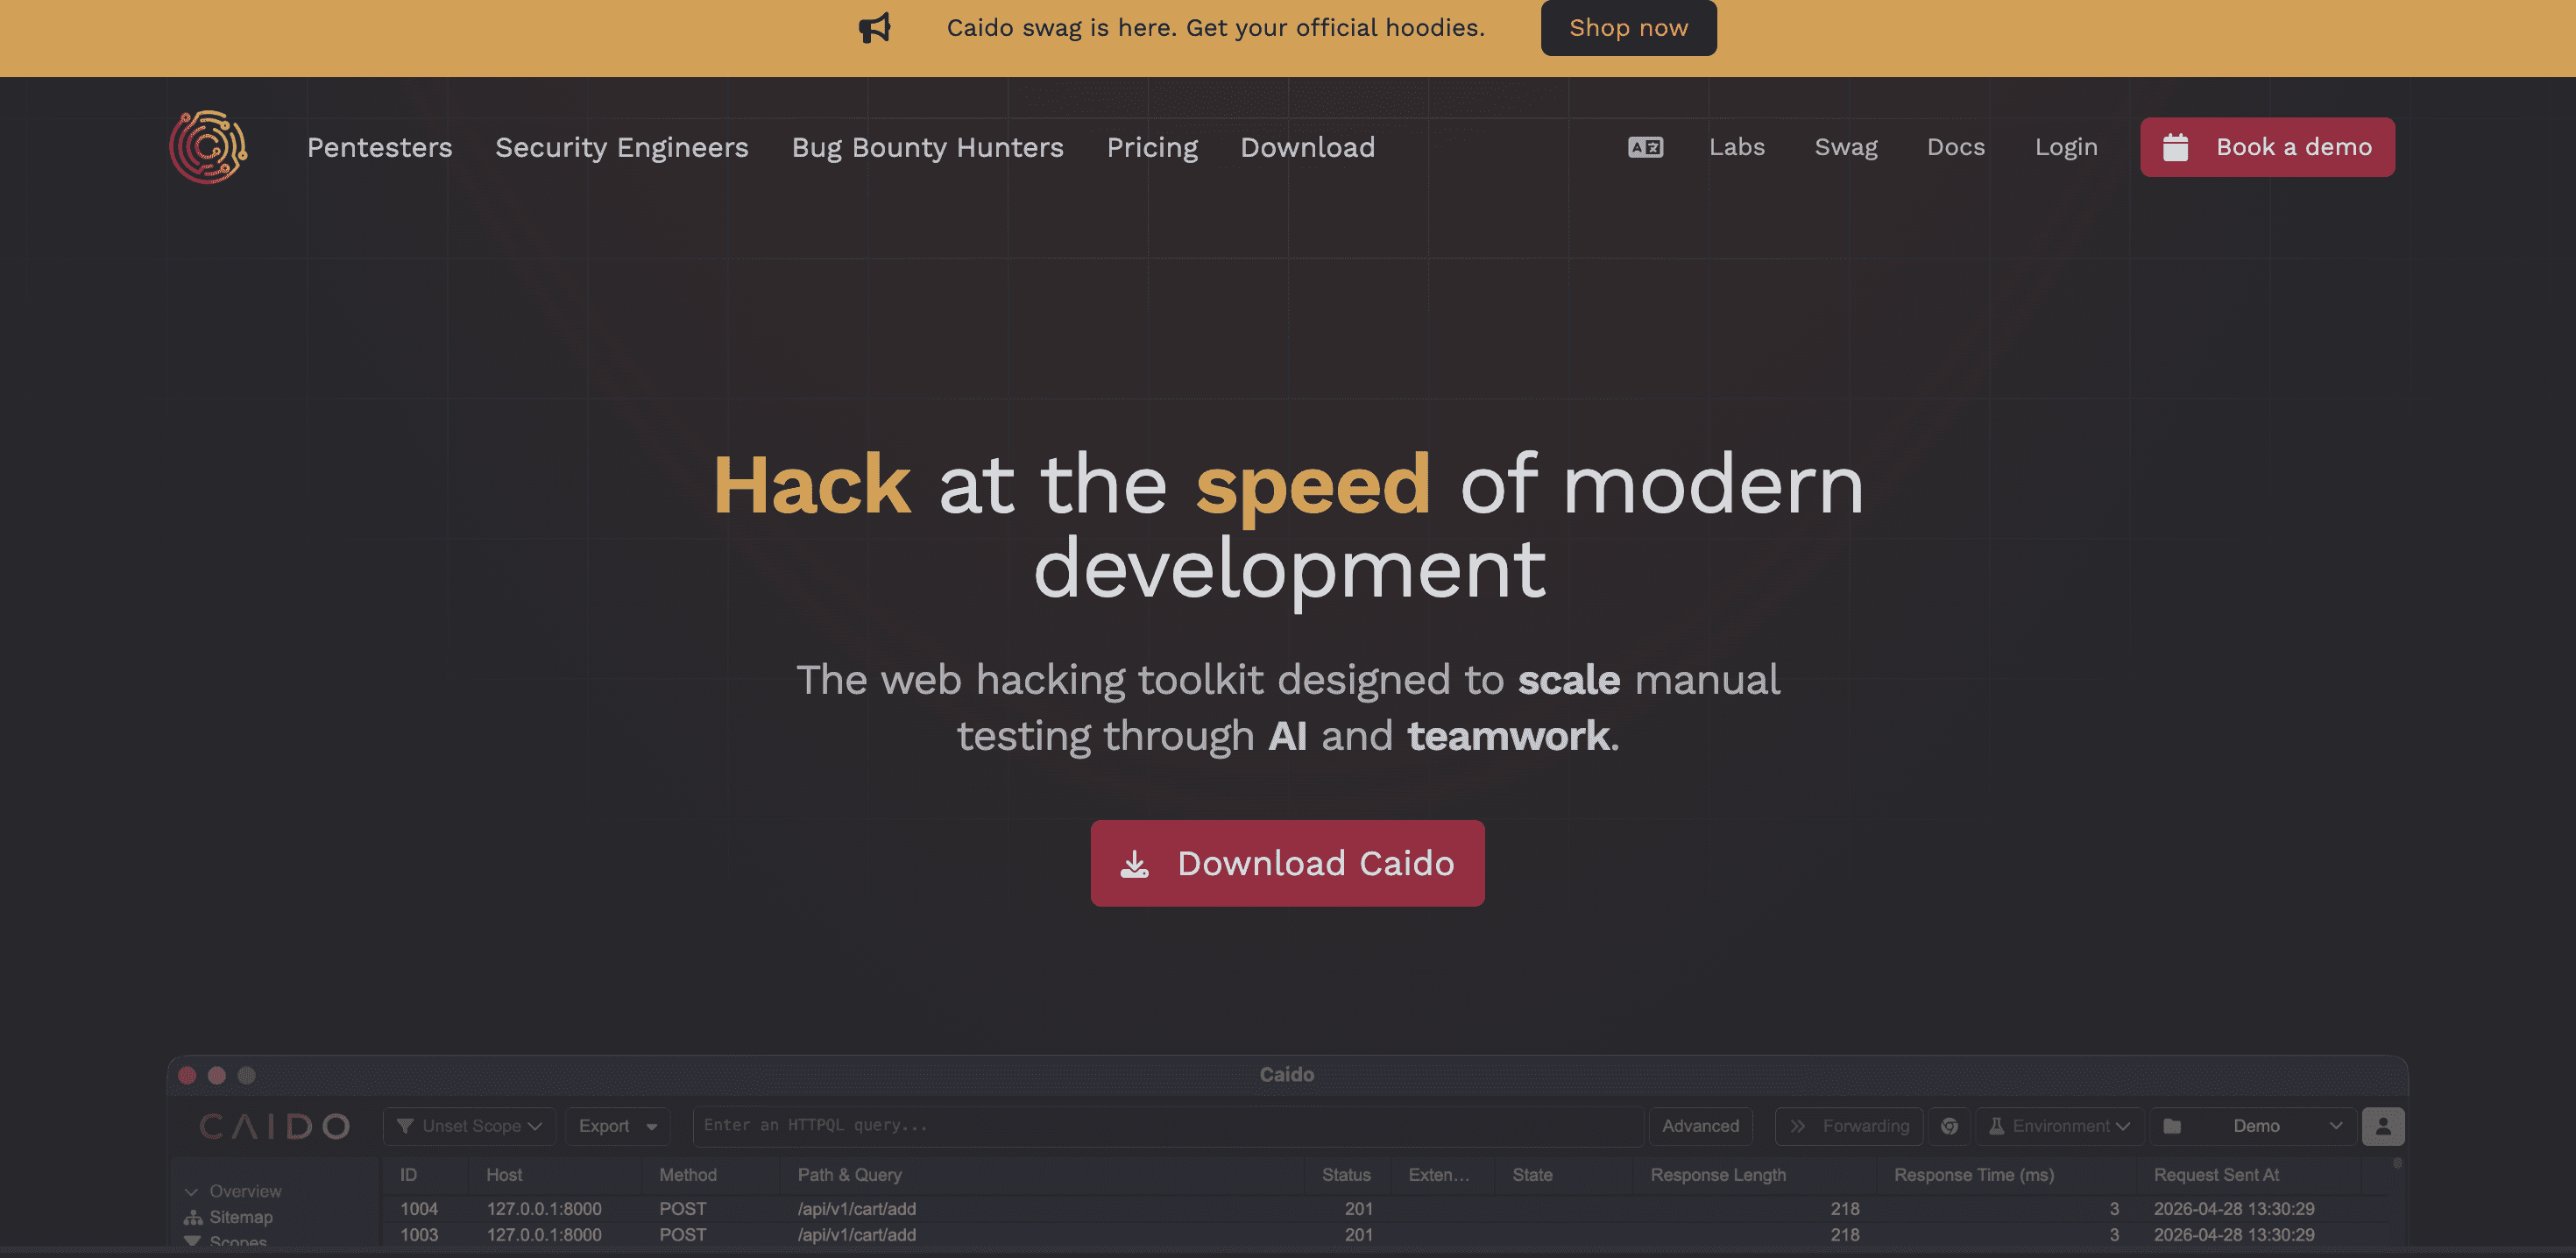Click the POST method cell in row 1004

pyautogui.click(x=683, y=1209)
